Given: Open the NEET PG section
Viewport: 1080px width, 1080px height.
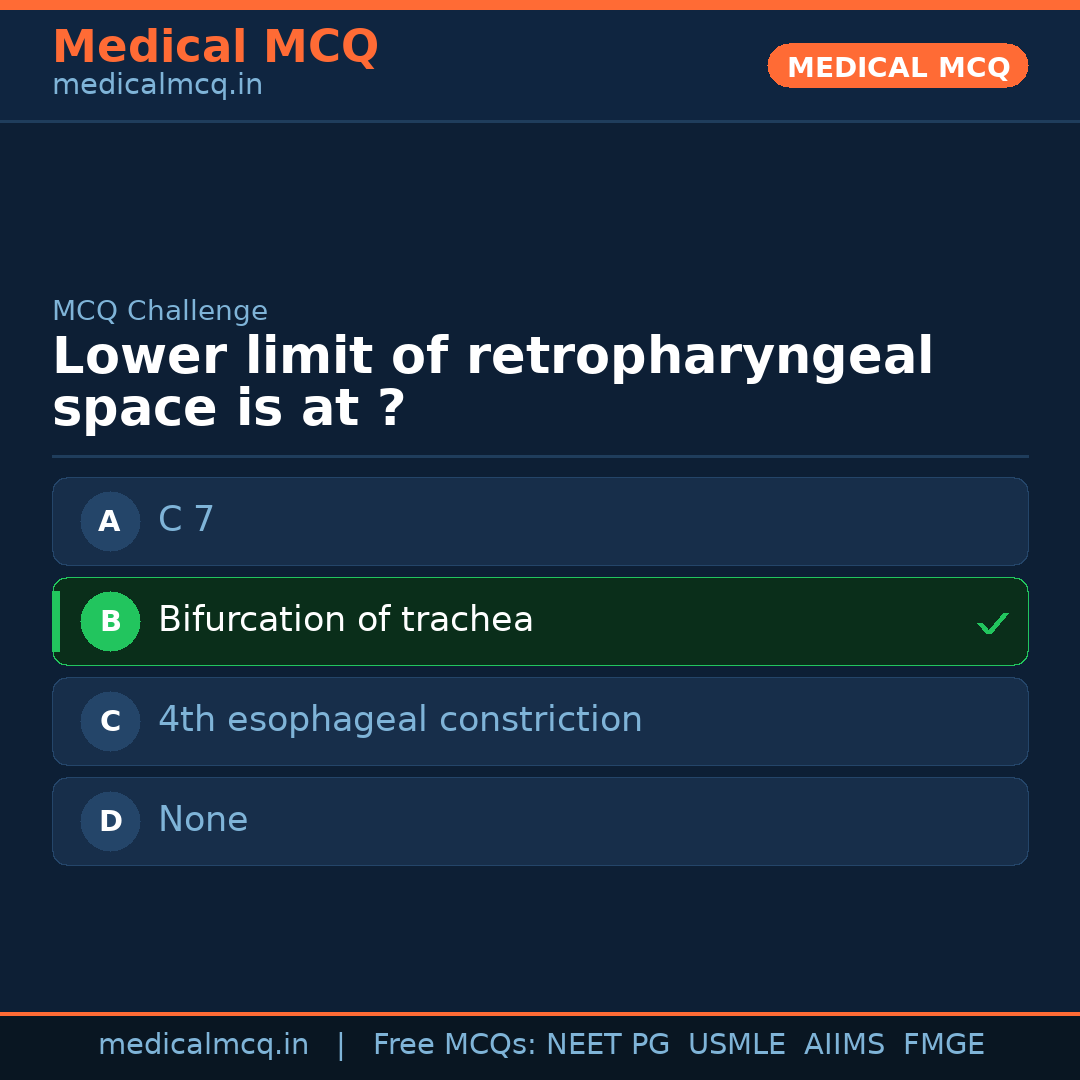Looking at the screenshot, I should coord(607,1044).
